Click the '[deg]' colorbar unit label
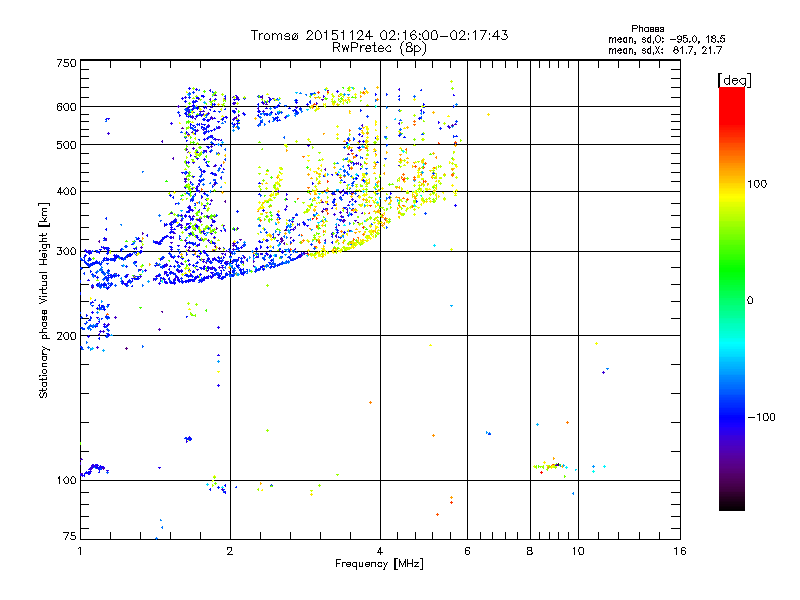800x600 pixels. pos(734,80)
